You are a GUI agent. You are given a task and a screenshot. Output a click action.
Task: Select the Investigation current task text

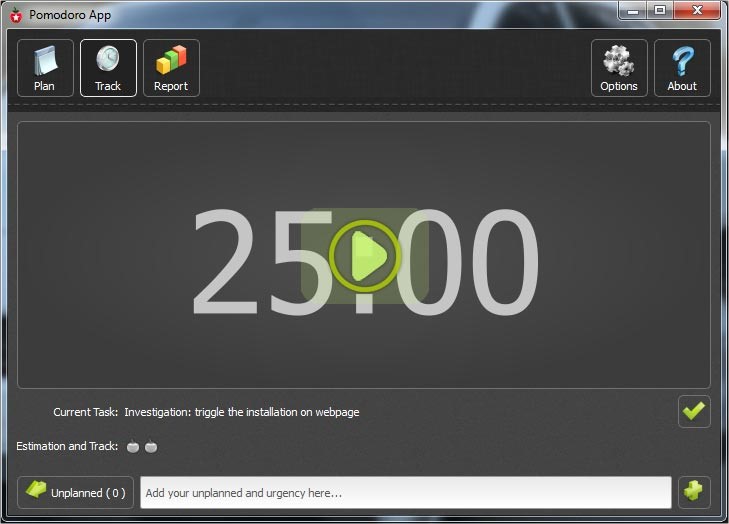pos(241,412)
